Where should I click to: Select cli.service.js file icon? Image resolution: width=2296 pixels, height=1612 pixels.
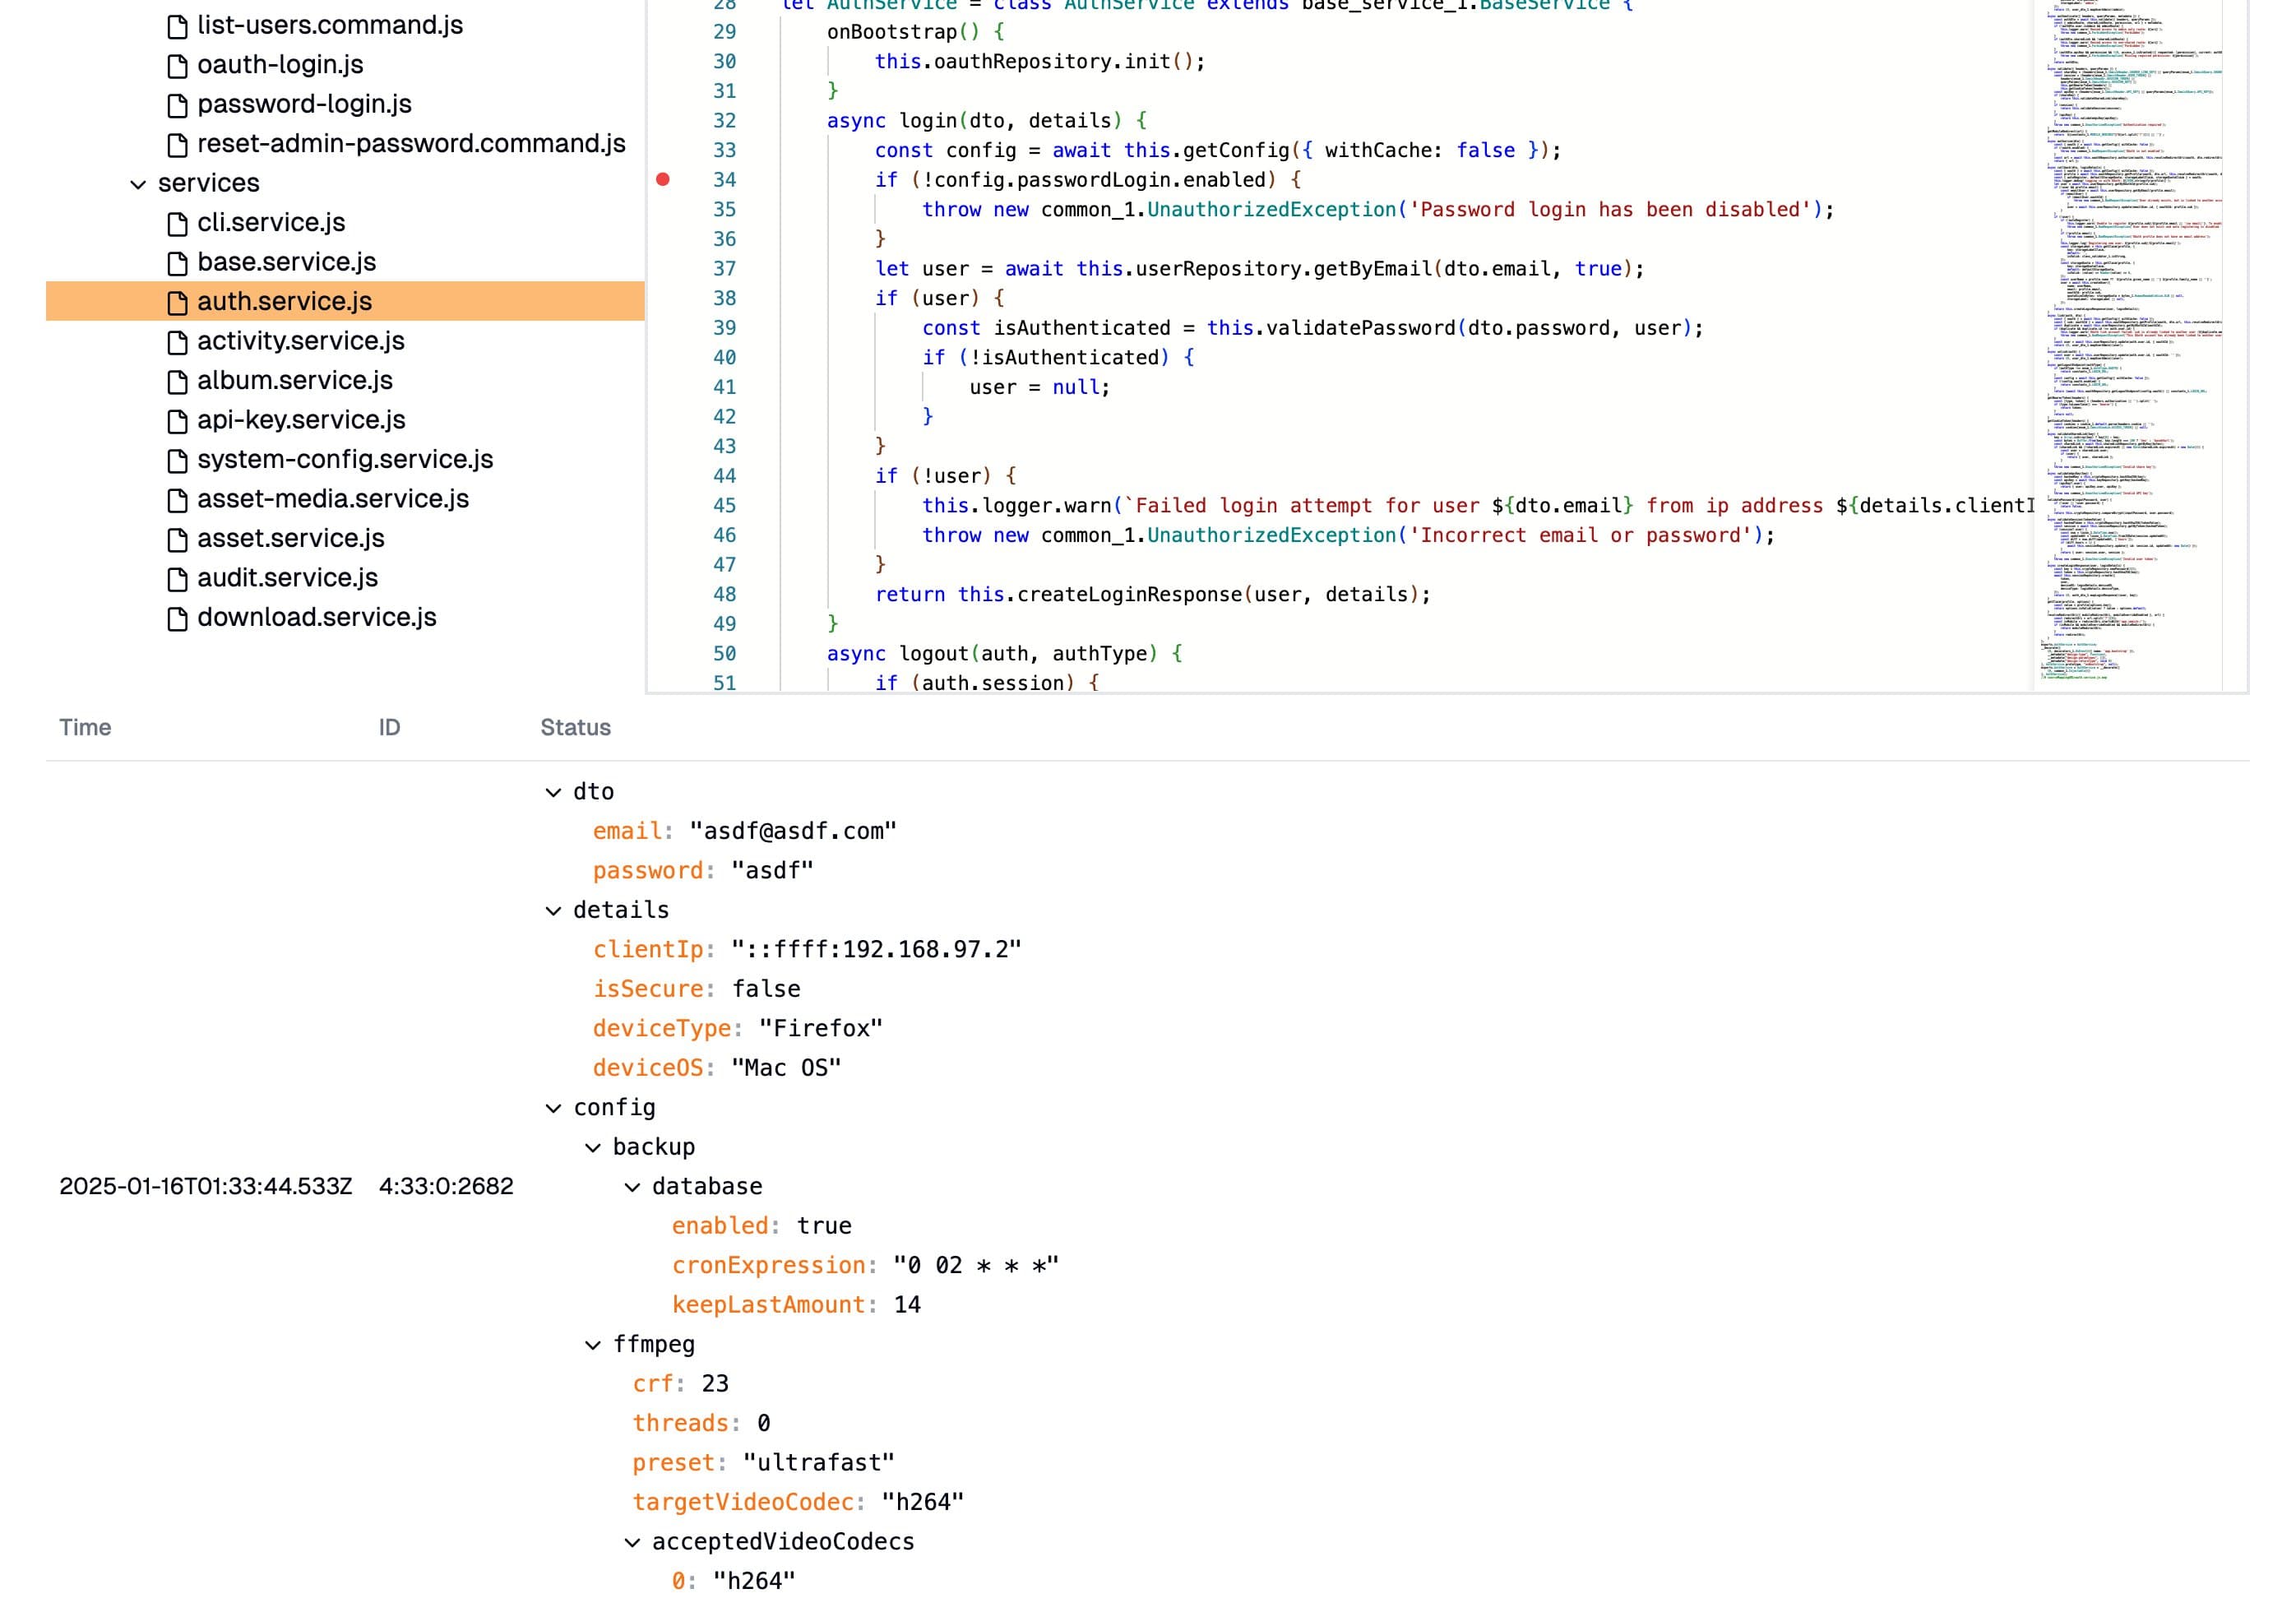177,223
